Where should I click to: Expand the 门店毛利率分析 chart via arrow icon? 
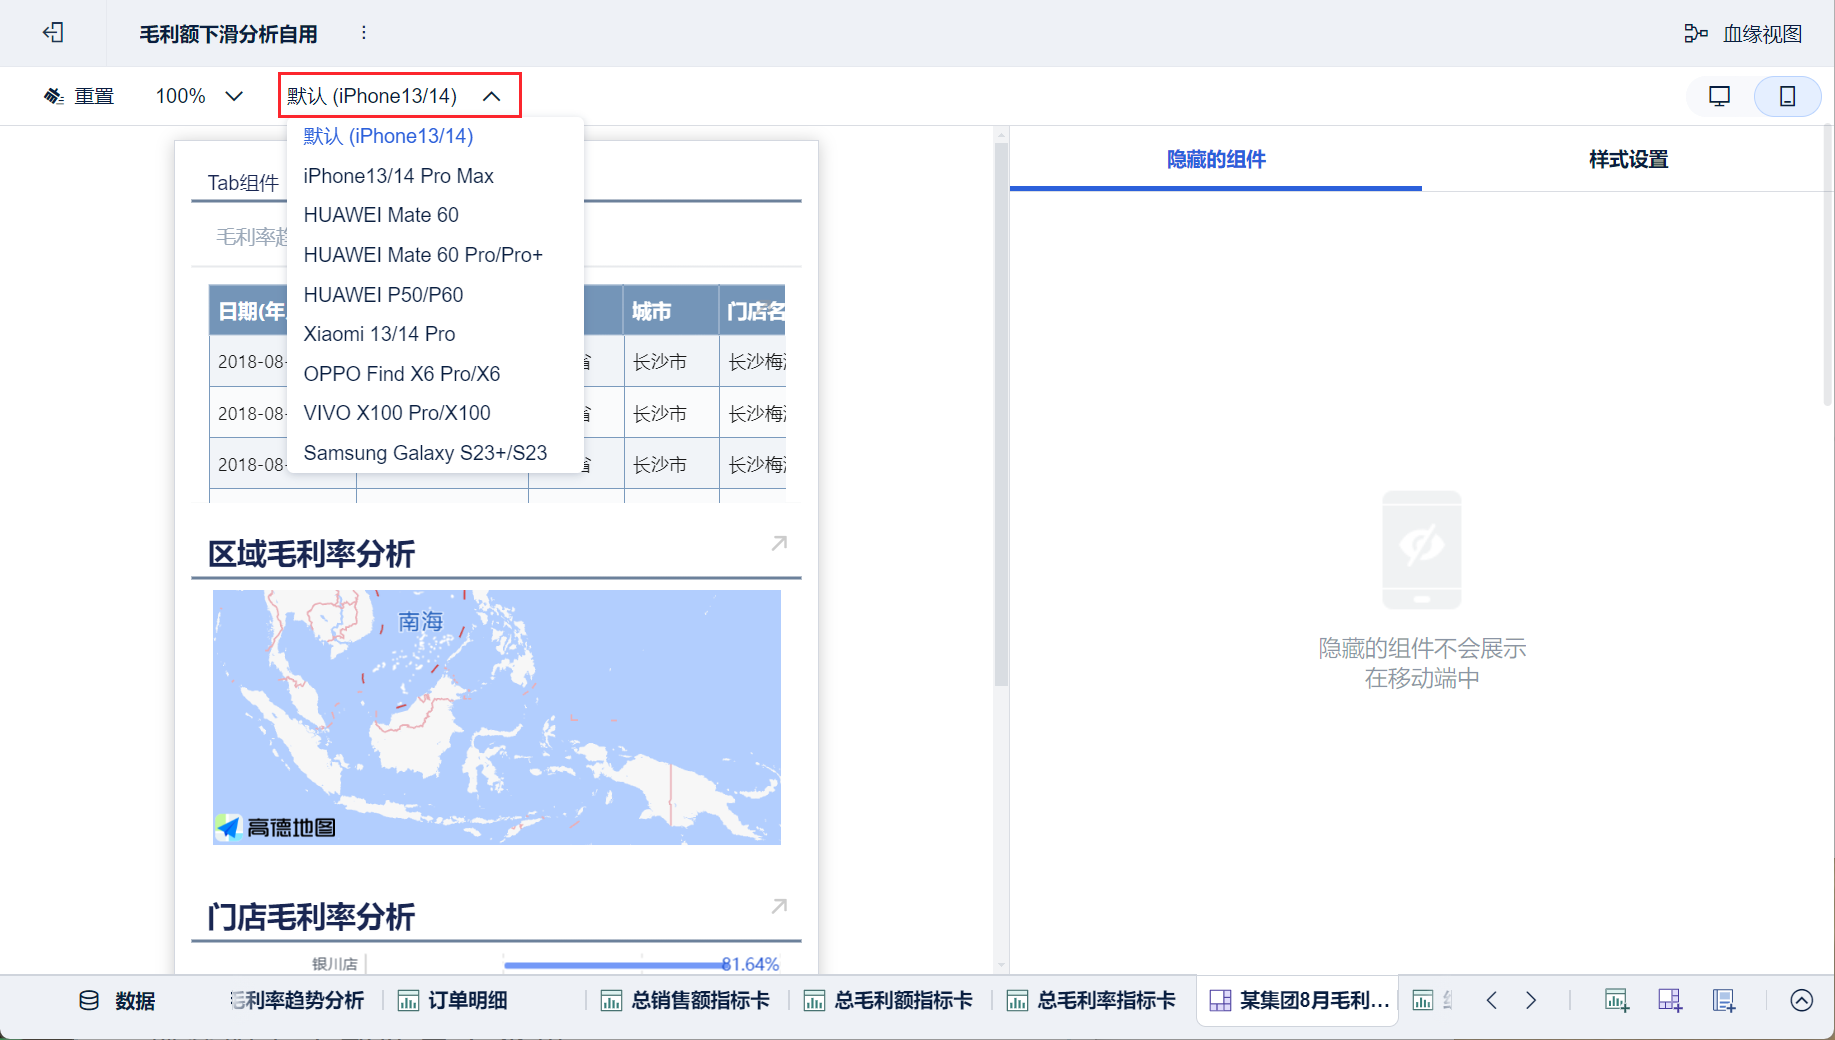pos(779,906)
